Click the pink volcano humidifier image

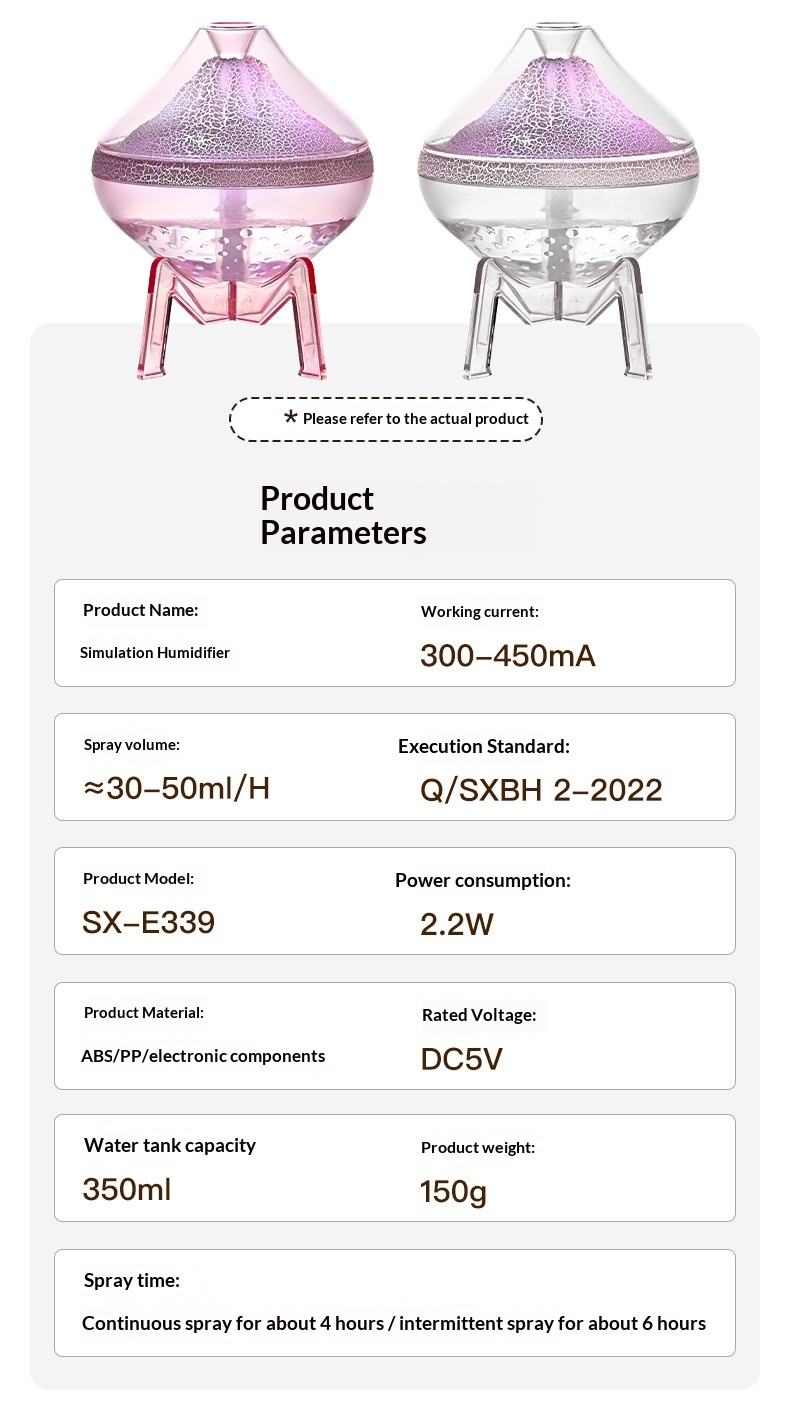232,200
